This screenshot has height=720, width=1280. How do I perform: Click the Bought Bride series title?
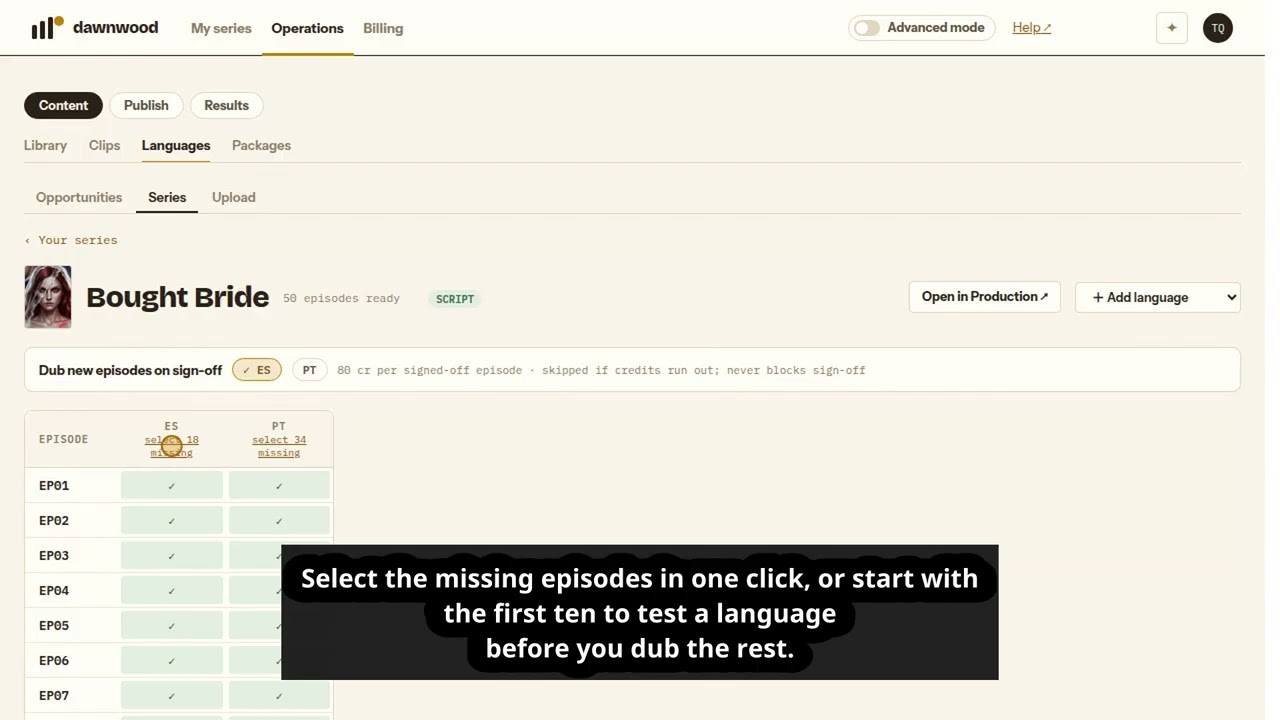(178, 297)
